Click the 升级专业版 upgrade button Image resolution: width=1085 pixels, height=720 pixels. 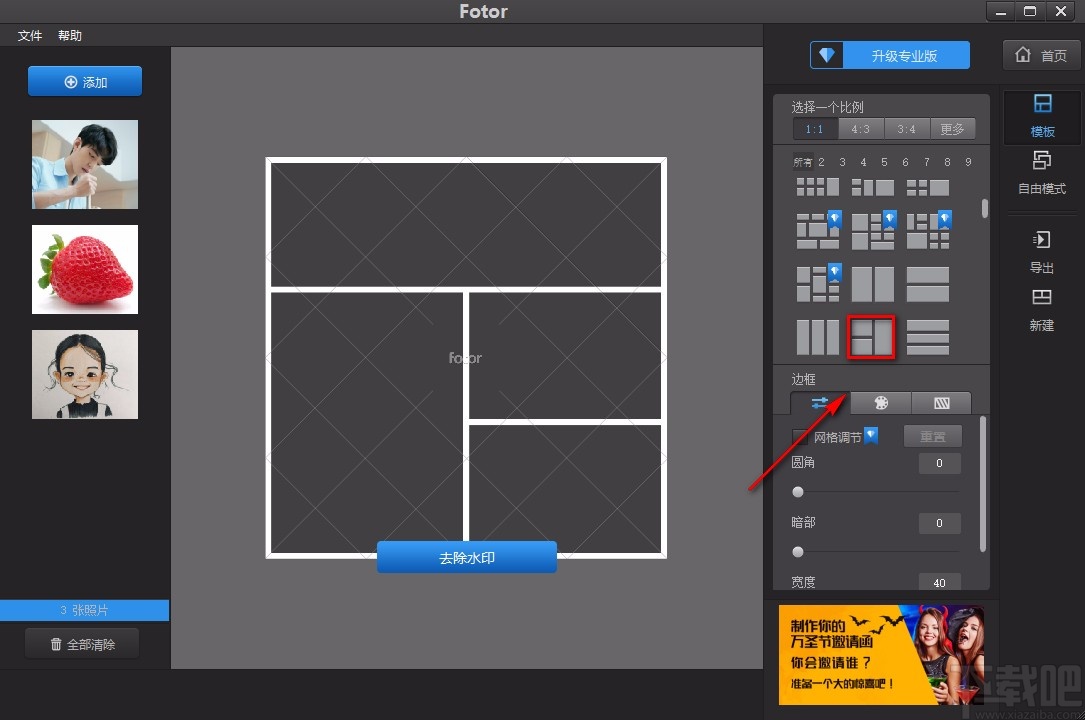coord(890,55)
